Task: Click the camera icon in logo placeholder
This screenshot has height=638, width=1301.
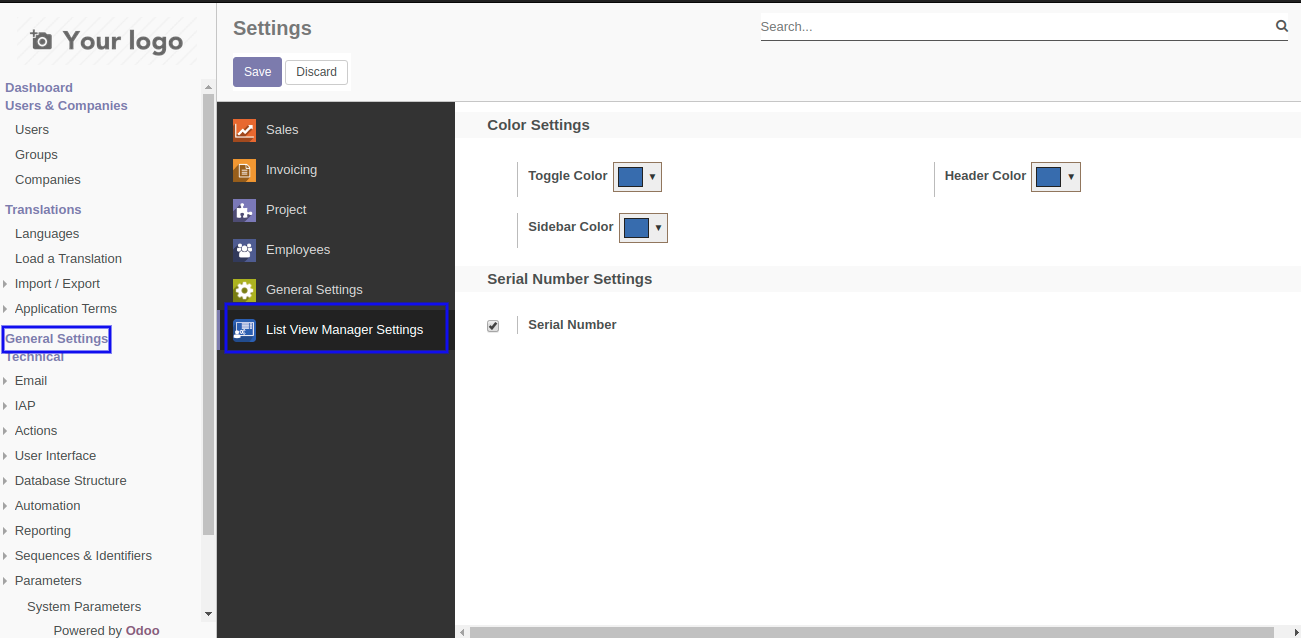Action: [x=41, y=41]
